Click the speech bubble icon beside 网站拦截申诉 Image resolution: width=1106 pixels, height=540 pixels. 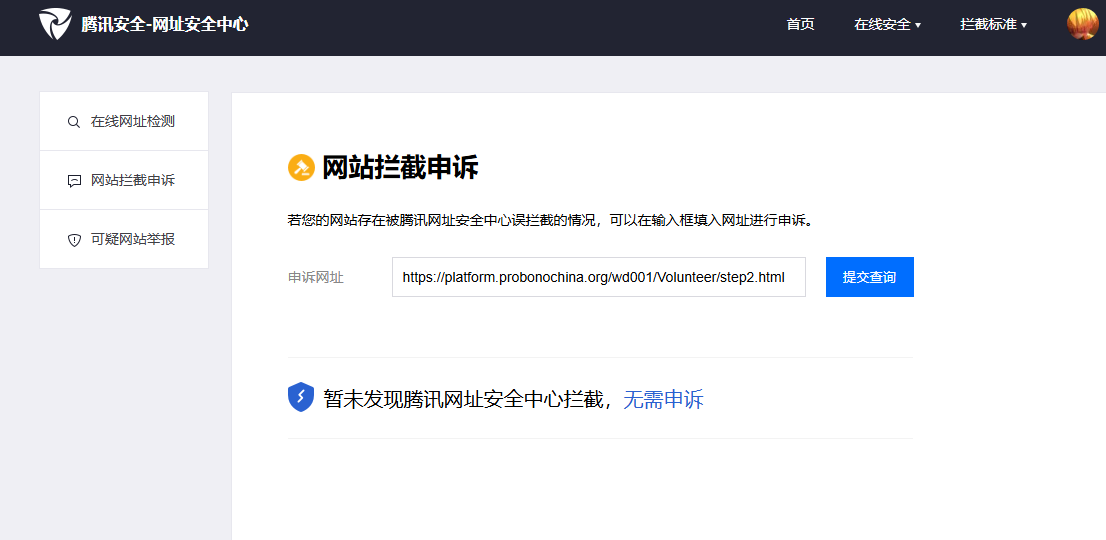[74, 180]
